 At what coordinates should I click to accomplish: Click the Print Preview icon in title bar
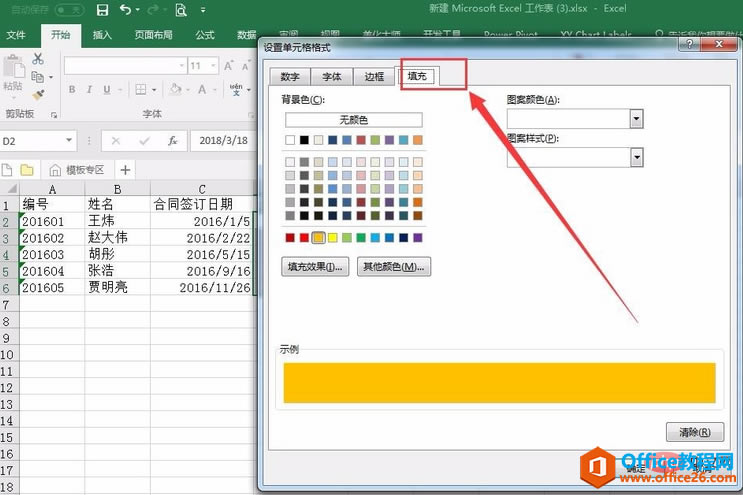point(181,10)
